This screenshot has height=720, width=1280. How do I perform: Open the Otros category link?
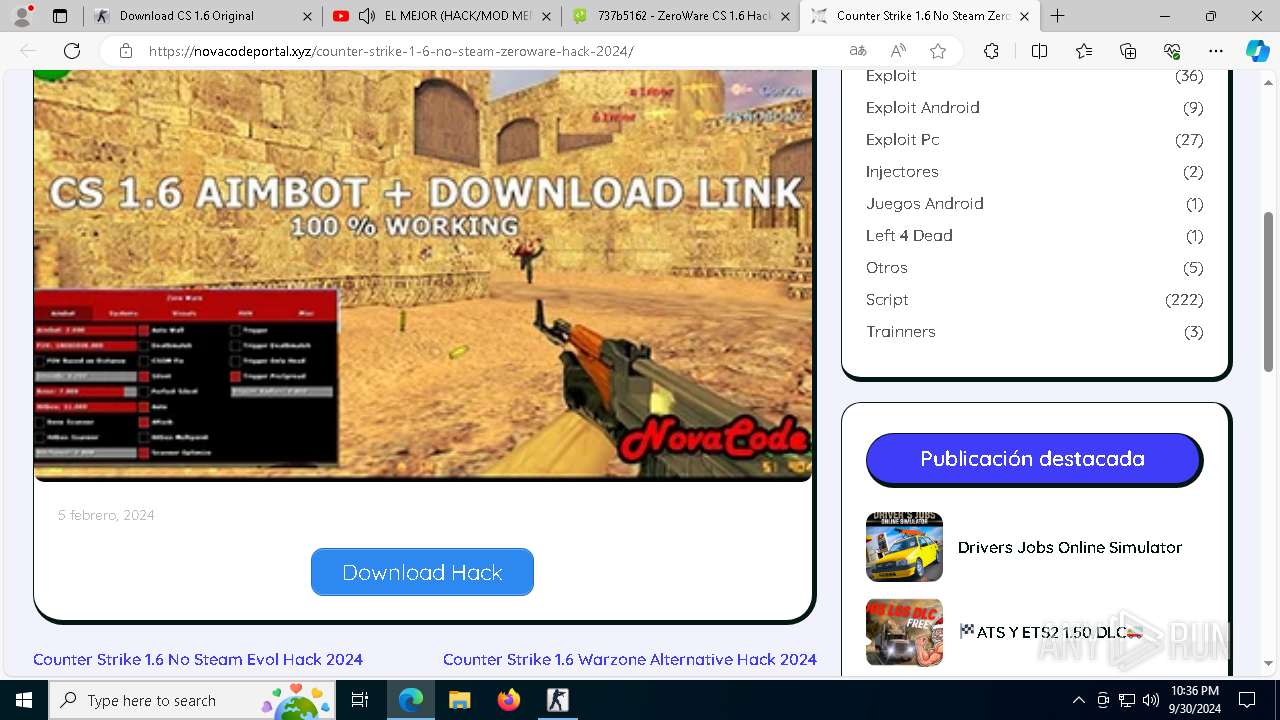coord(887,267)
